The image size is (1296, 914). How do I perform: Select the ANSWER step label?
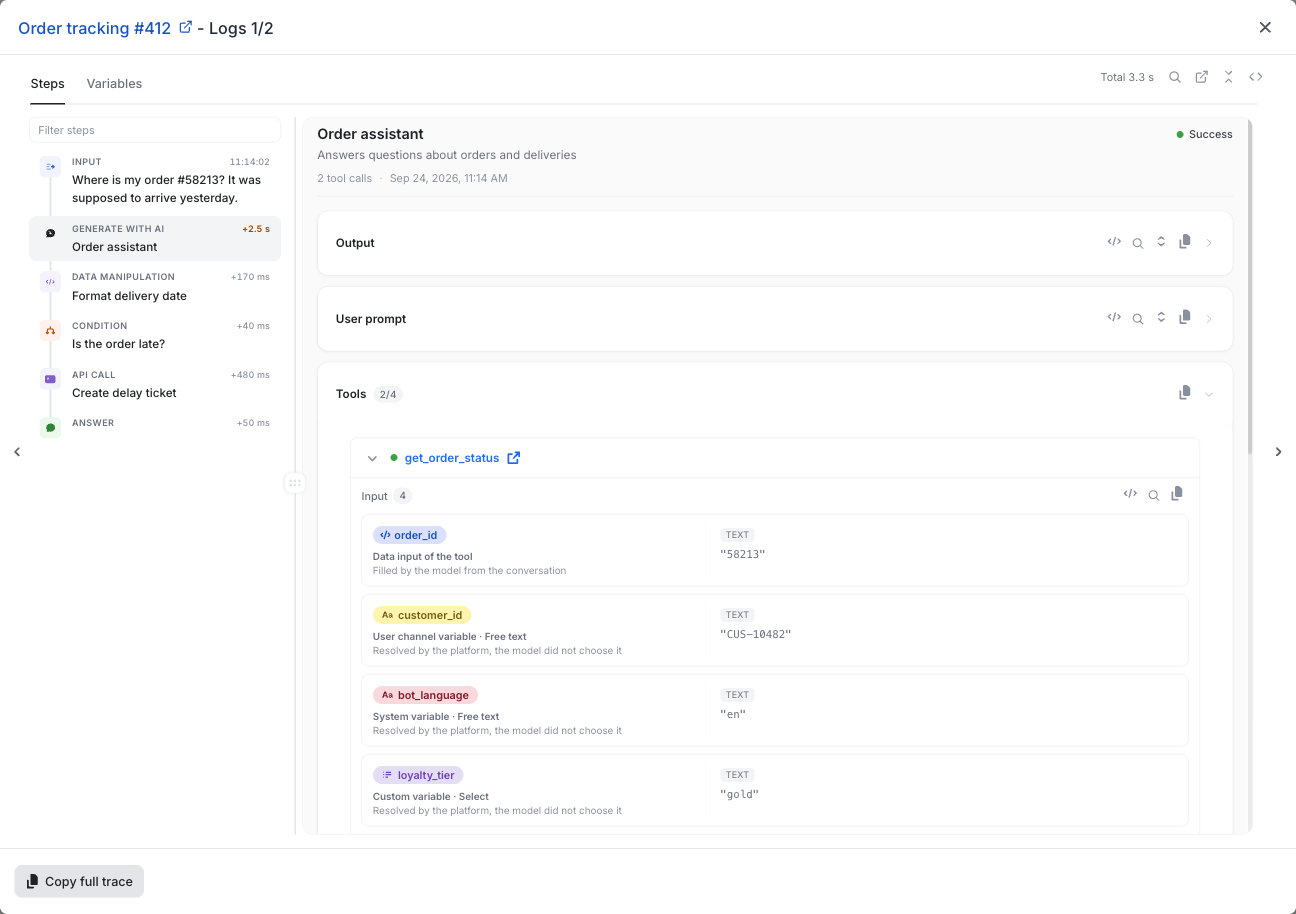tap(93, 423)
